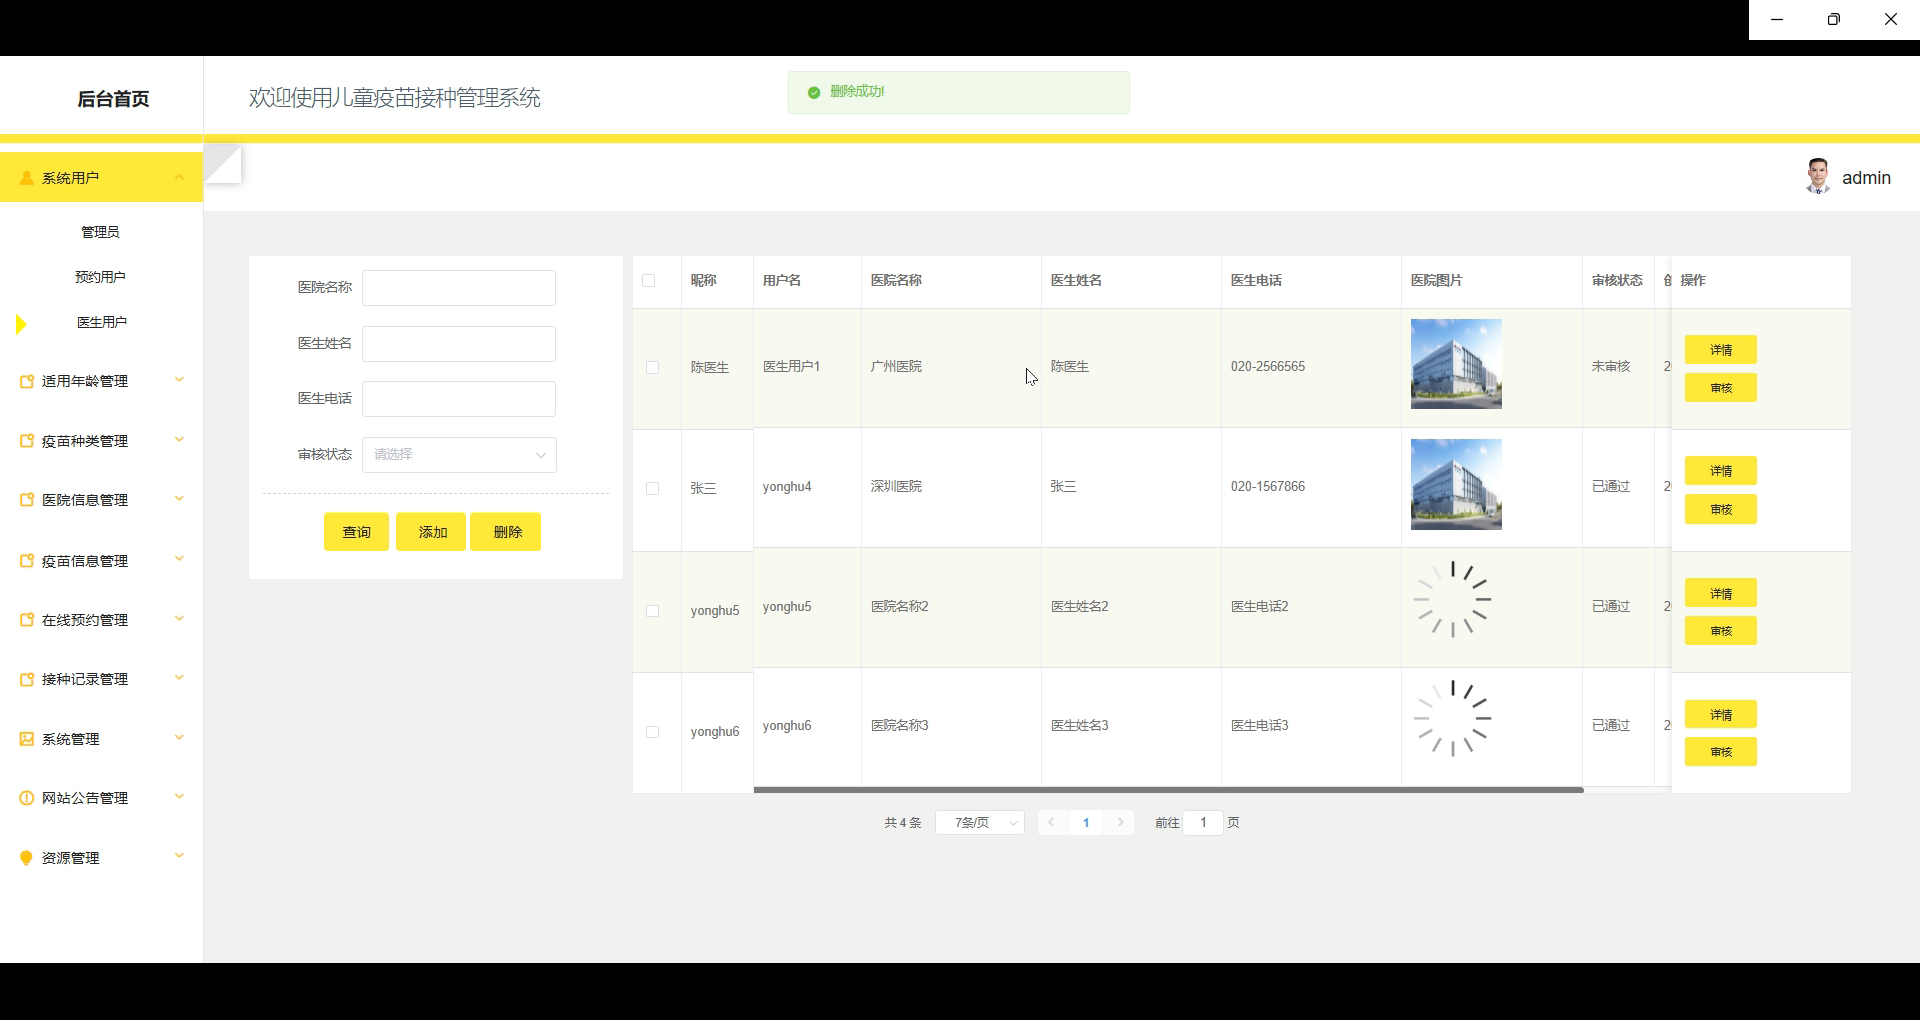This screenshot has width=1920, height=1020.
Task: Click the 查询 search button
Action: click(356, 532)
